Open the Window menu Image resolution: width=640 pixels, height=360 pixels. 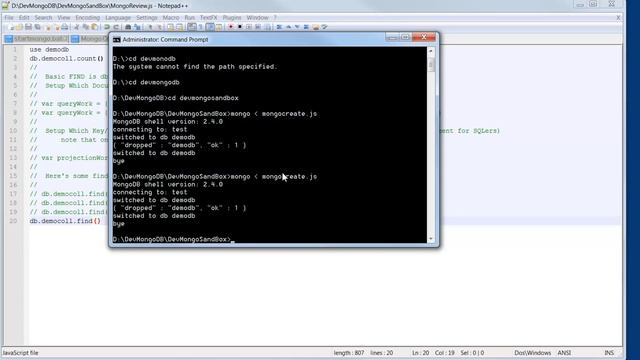coord(258,18)
